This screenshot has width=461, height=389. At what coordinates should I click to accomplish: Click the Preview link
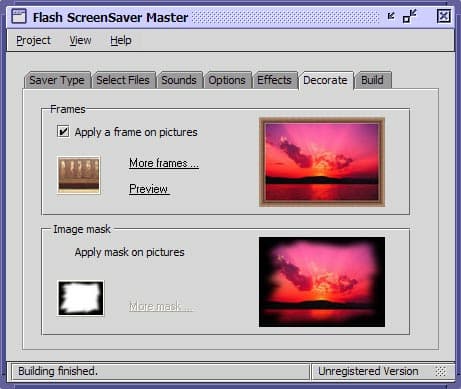(149, 189)
